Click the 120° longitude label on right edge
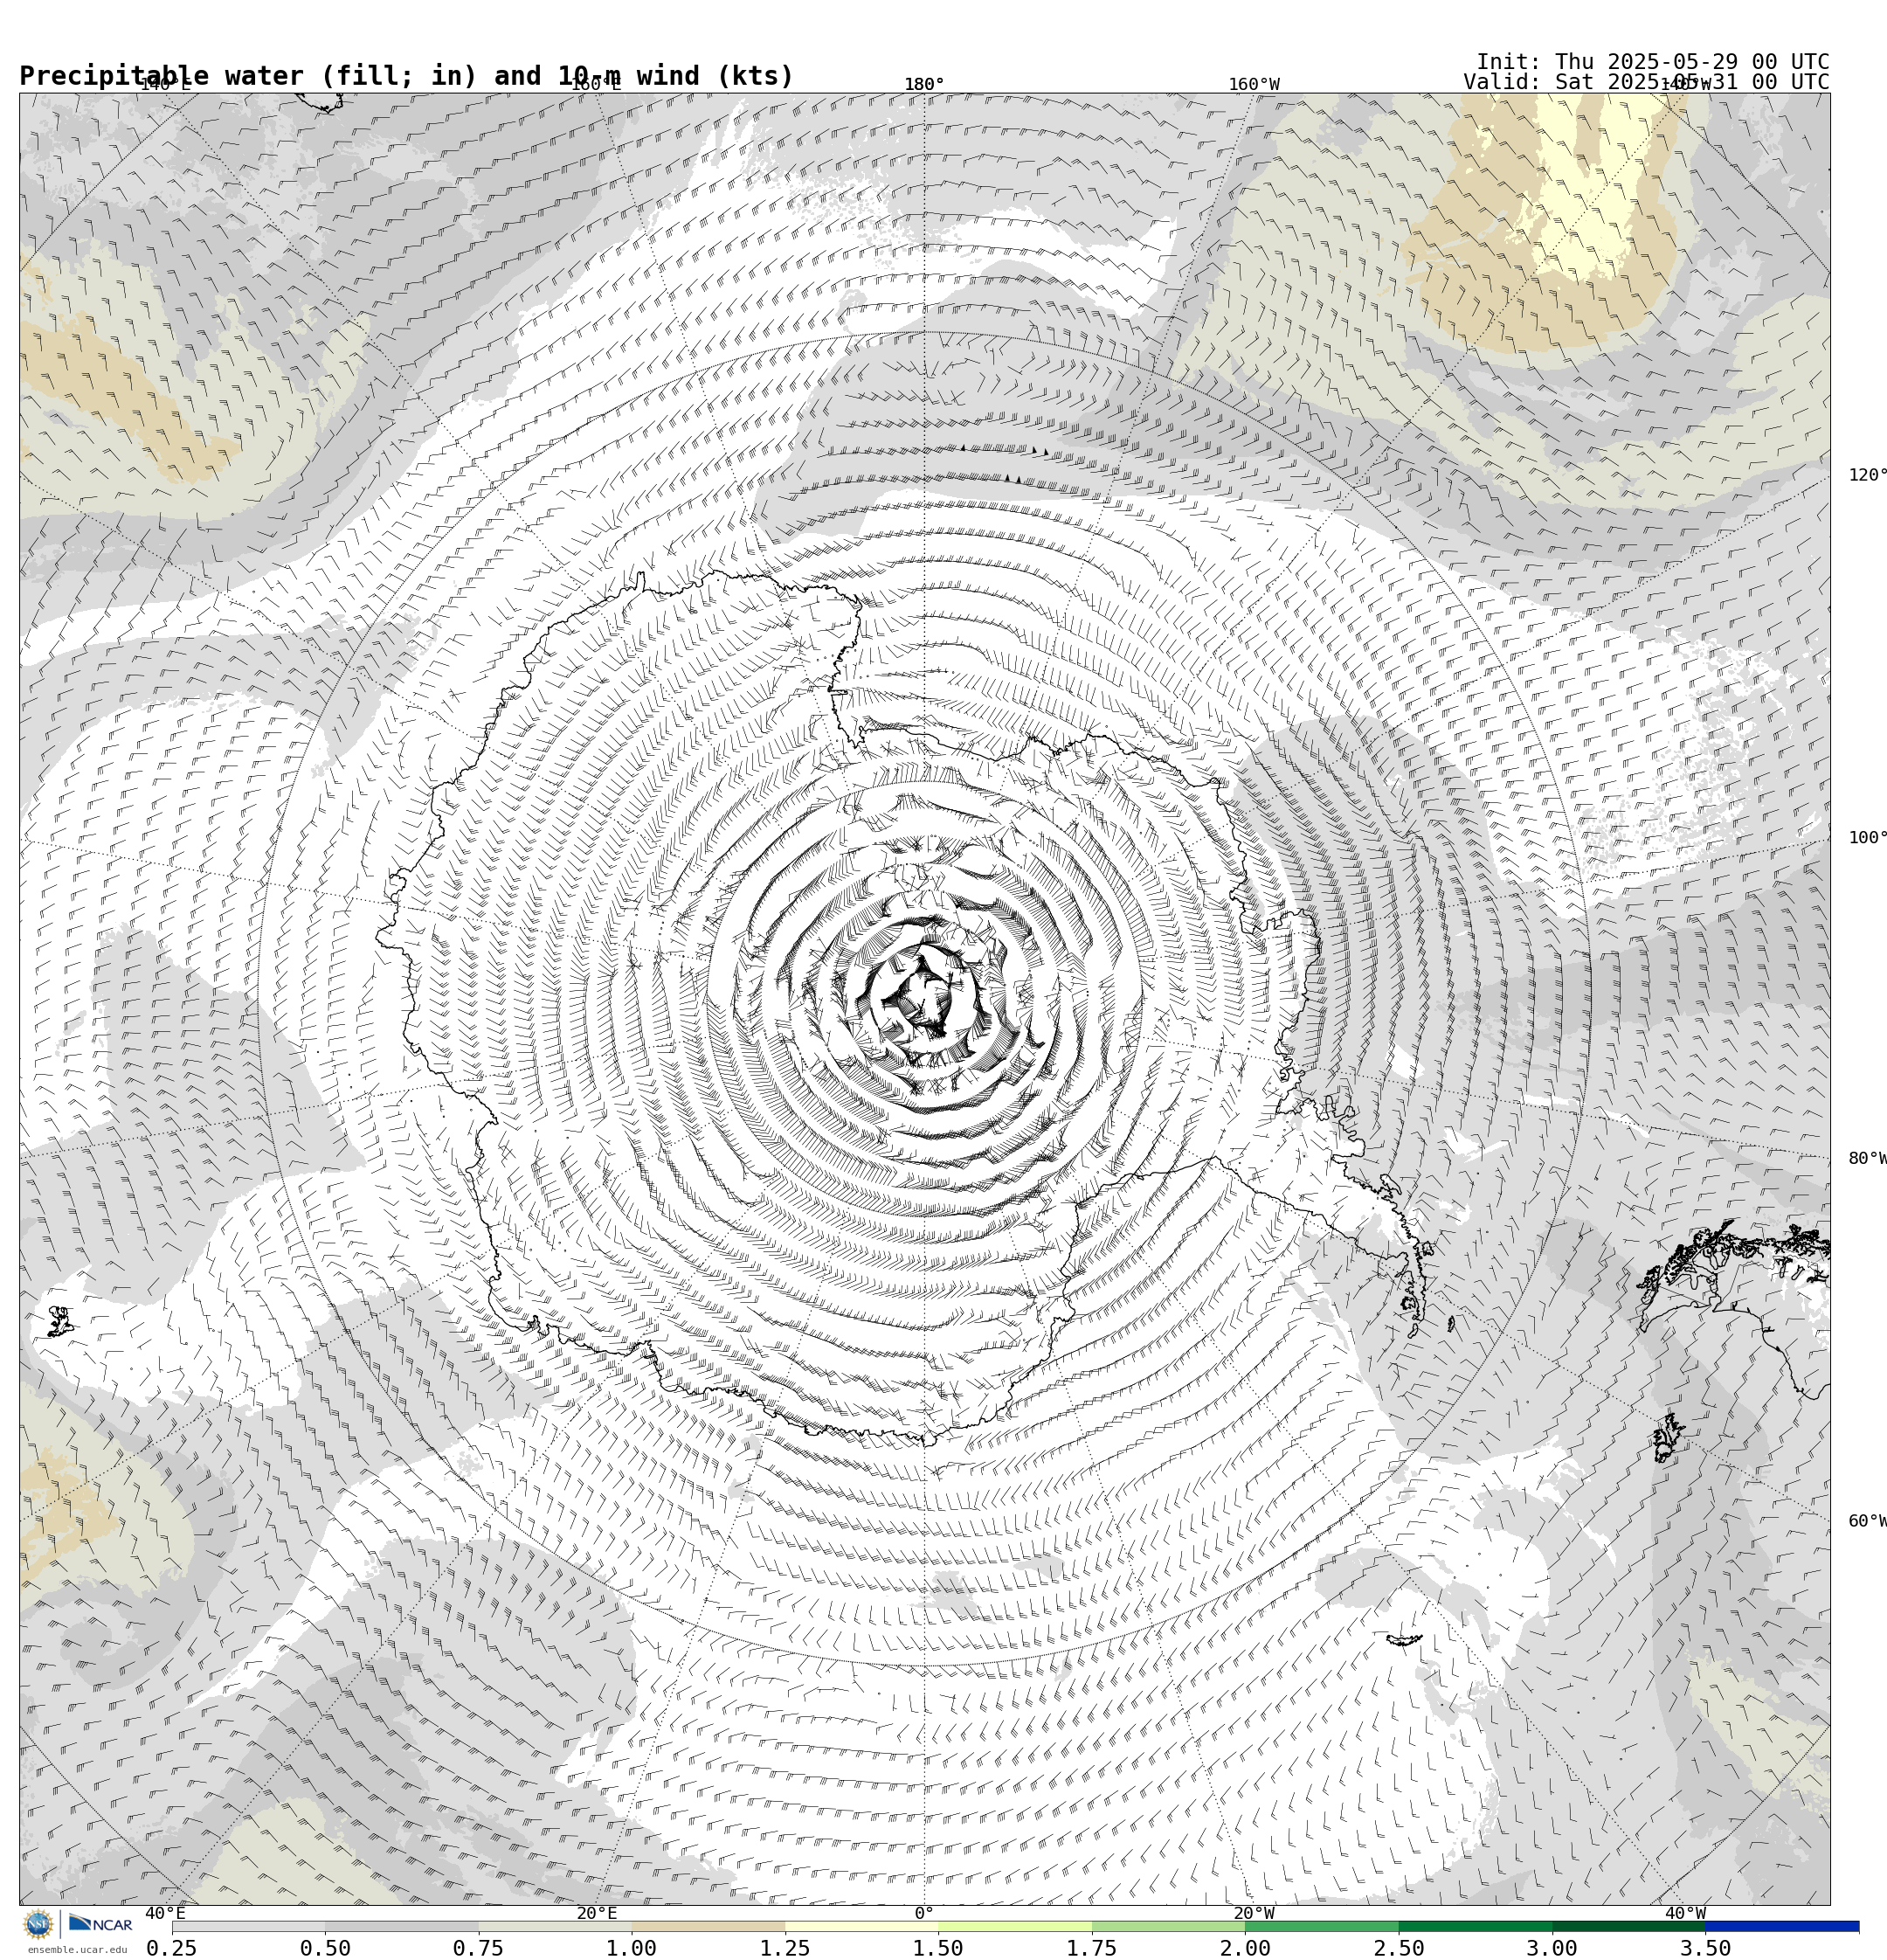This screenshot has height=1960, width=1887. click(1867, 475)
